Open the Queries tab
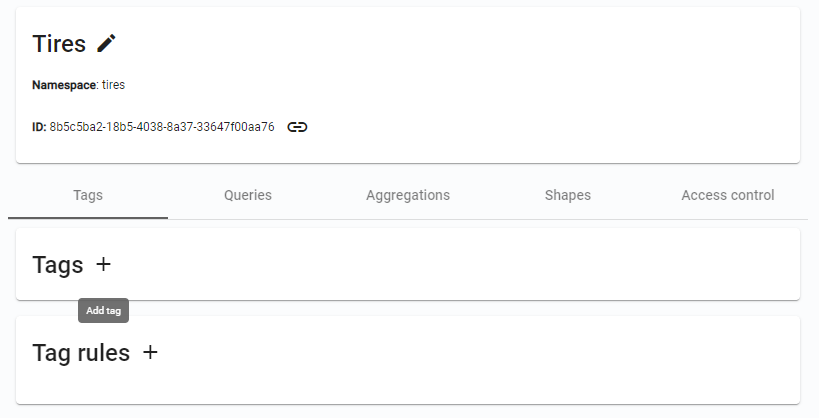 (x=248, y=195)
